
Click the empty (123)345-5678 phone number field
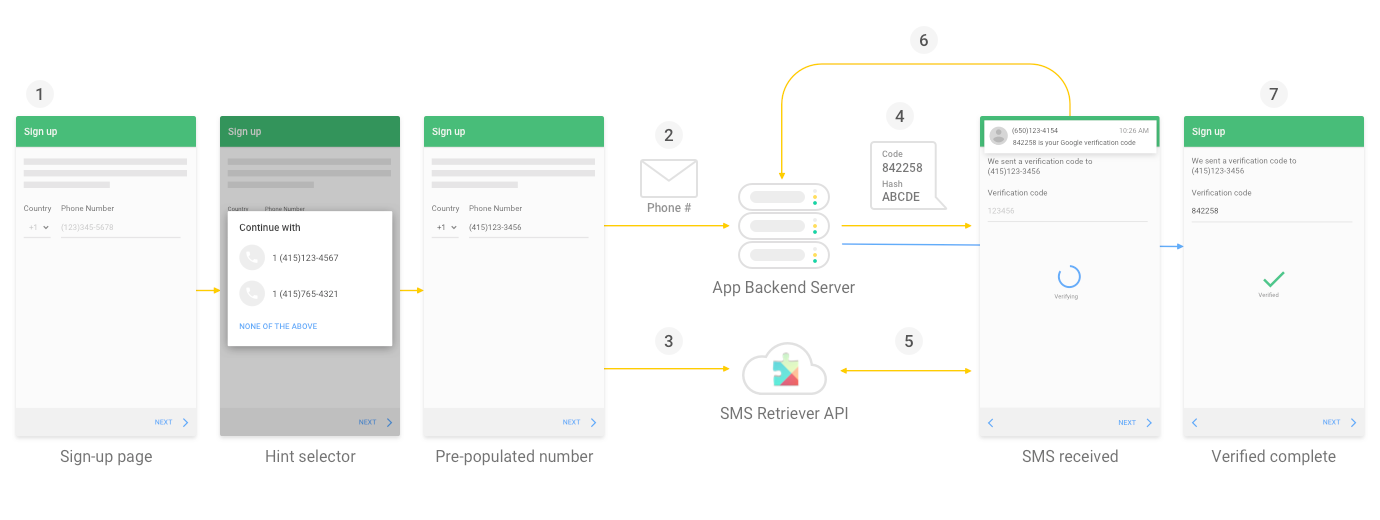[x=121, y=228]
